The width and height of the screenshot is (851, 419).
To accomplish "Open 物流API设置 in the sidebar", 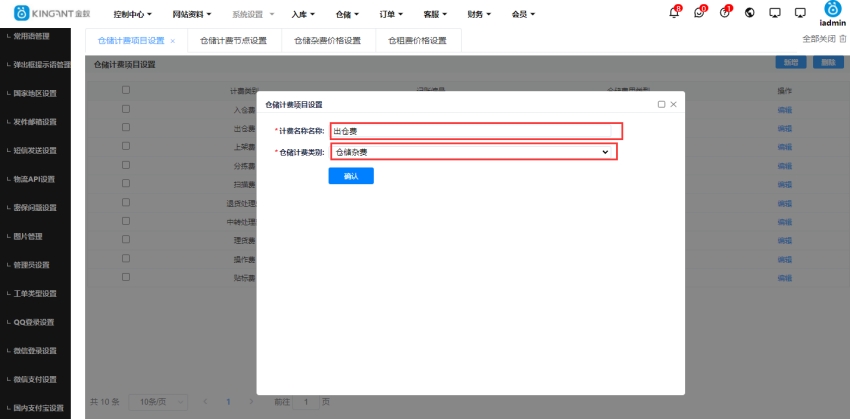I will pyautogui.click(x=35, y=179).
